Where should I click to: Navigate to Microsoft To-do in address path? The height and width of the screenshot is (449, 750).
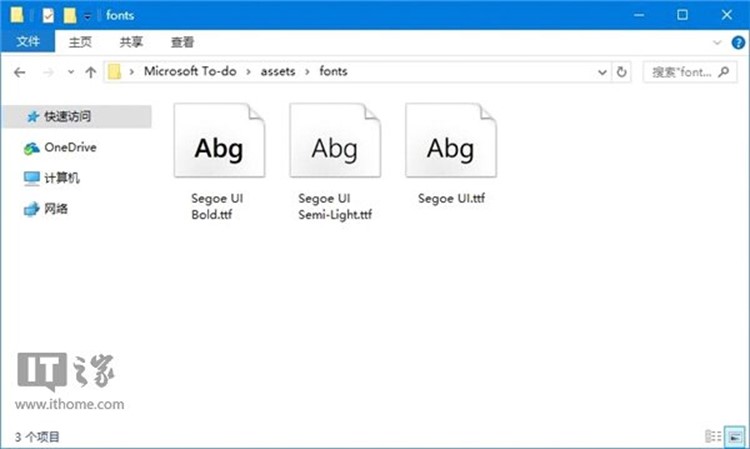tap(190, 72)
